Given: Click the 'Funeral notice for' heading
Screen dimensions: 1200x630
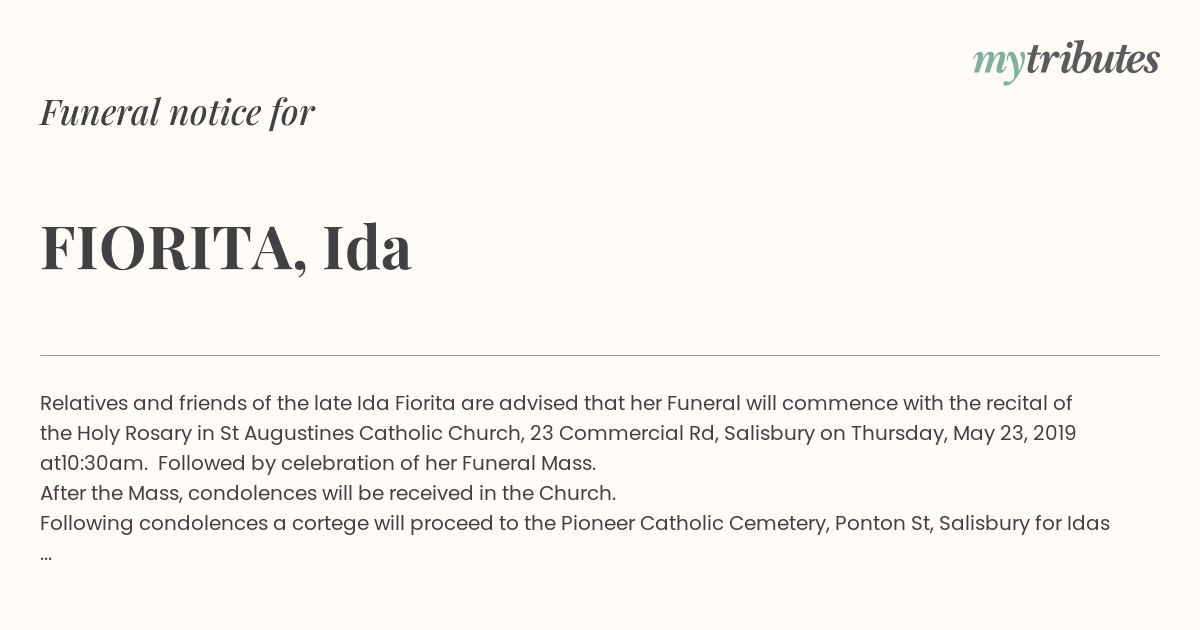Looking at the screenshot, I should coord(177,112).
